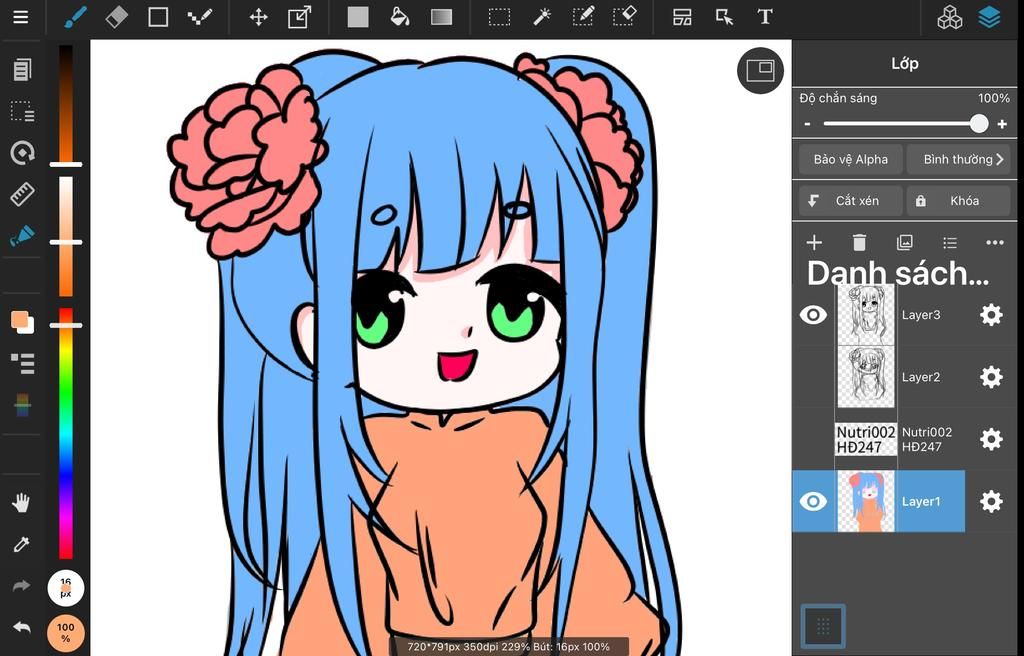The width and height of the screenshot is (1024, 656).
Task: Click the rainbow hue slider bar
Action: pos(66,433)
